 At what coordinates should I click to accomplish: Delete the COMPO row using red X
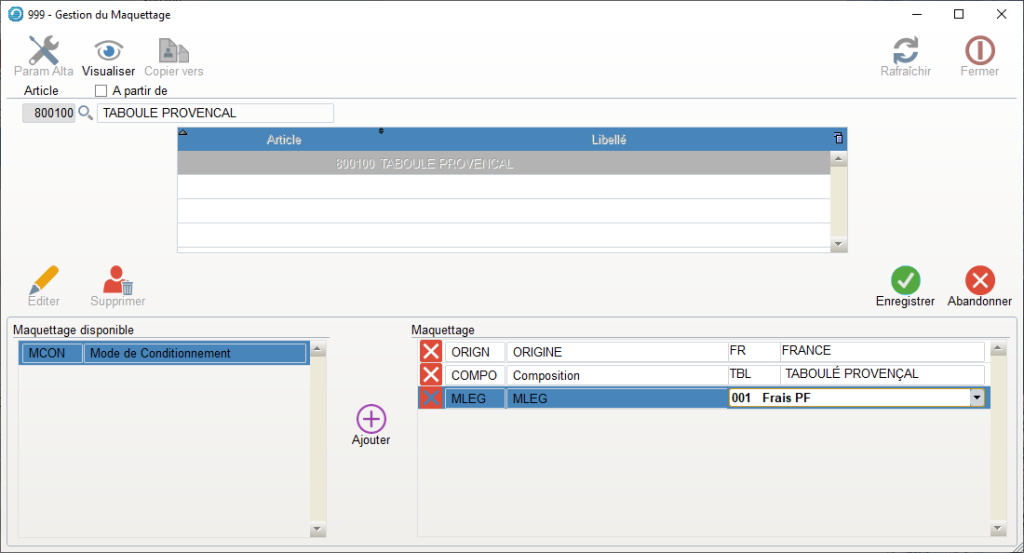coord(430,374)
